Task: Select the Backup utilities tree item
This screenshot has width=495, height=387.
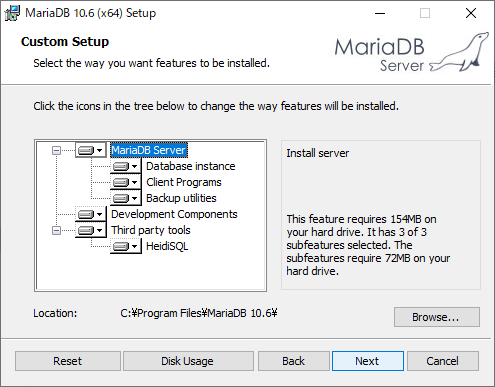Action: pyautogui.click(x=181, y=198)
